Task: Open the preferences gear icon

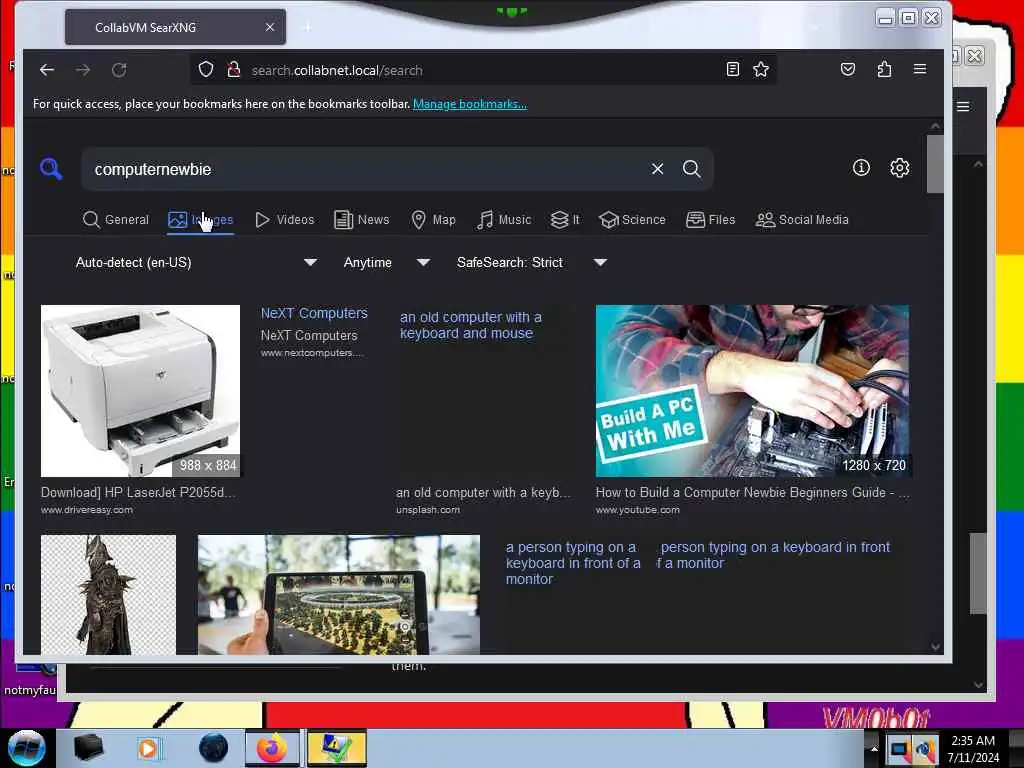Action: tap(900, 168)
